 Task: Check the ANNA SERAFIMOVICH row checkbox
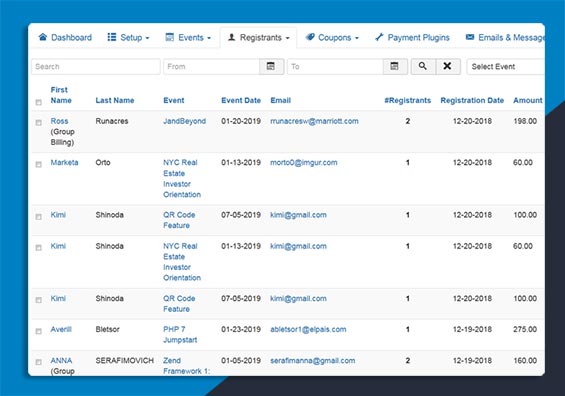(x=39, y=362)
